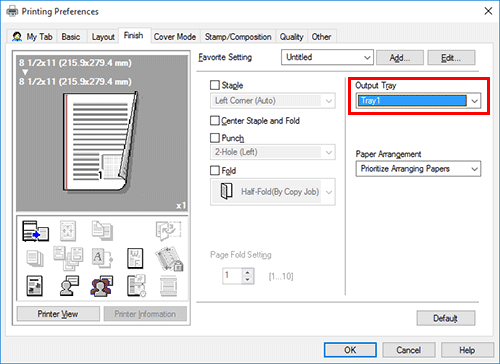This screenshot has width=500, height=364.
Task: Click the grayed dashed-border rotate page icon
Action: point(168,230)
